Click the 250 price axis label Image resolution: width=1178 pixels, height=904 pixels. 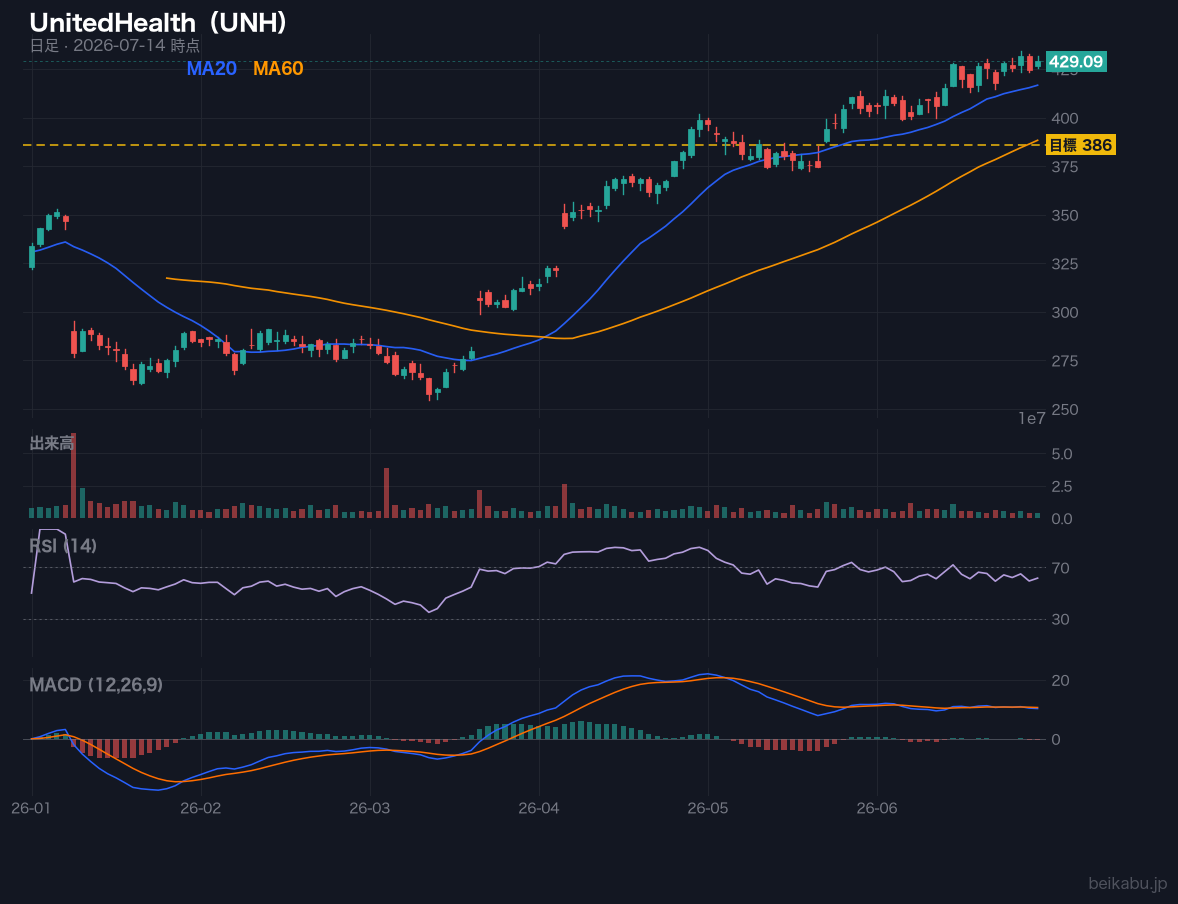[x=1065, y=410]
